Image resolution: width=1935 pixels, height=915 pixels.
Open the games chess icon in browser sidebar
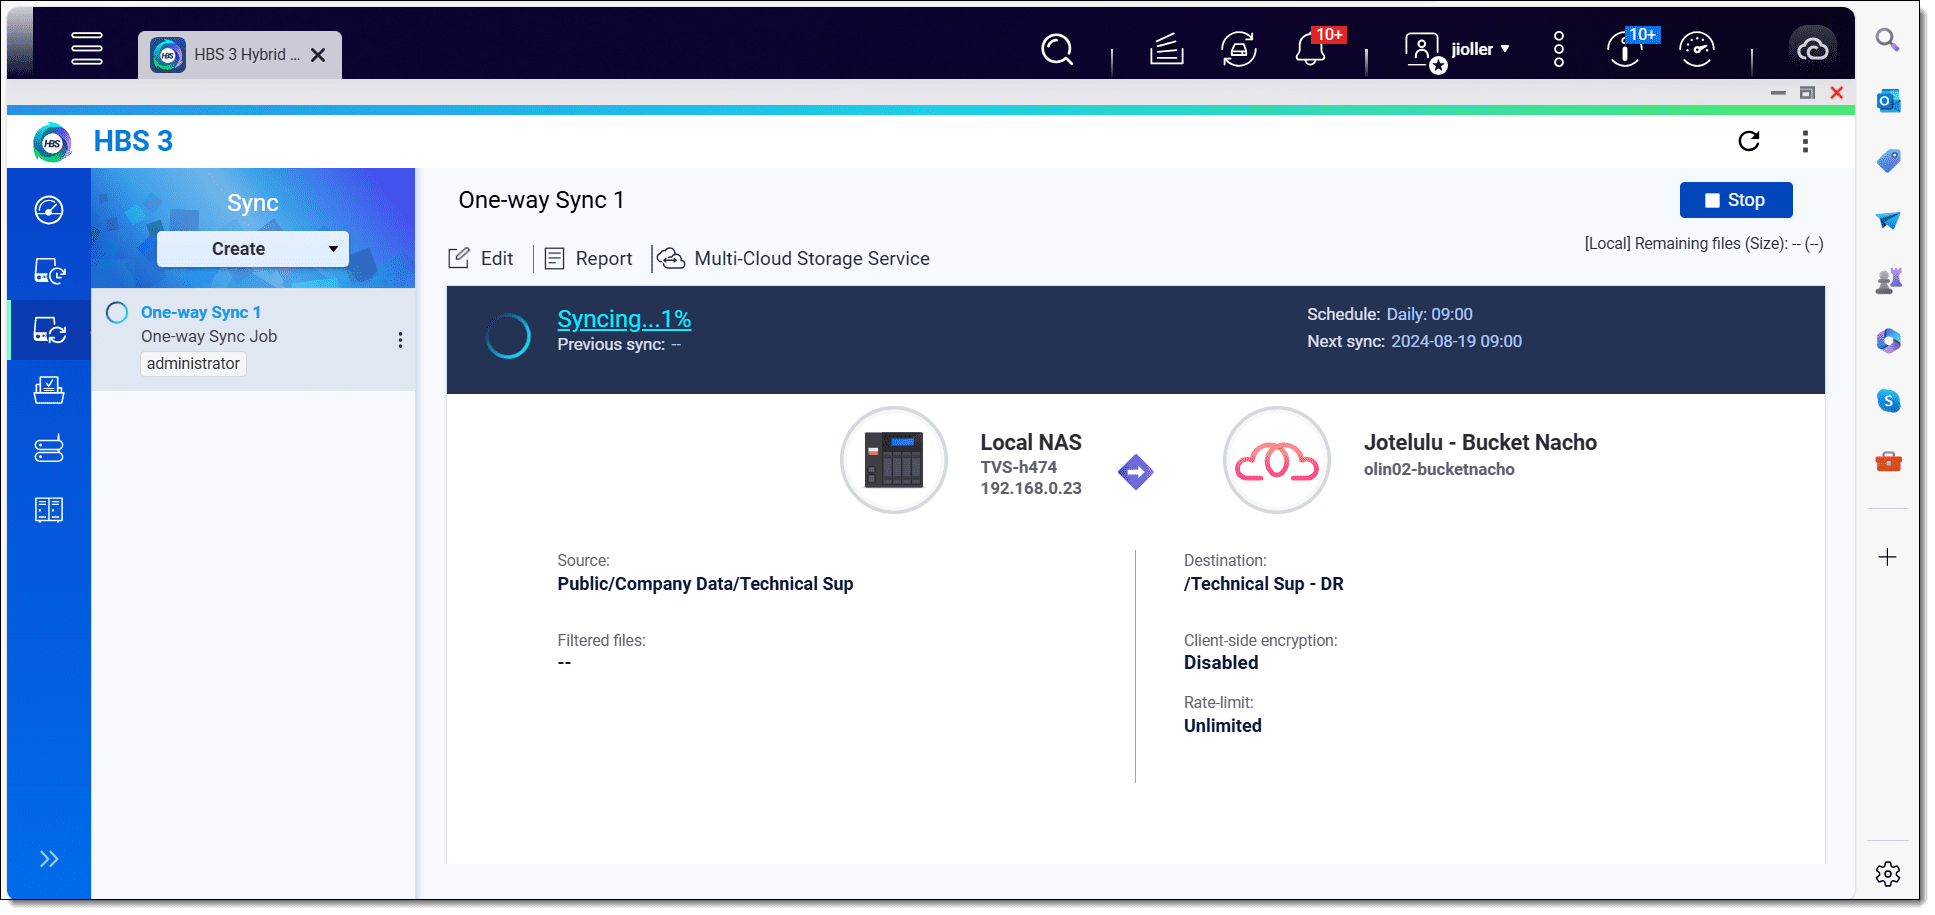(x=1887, y=281)
